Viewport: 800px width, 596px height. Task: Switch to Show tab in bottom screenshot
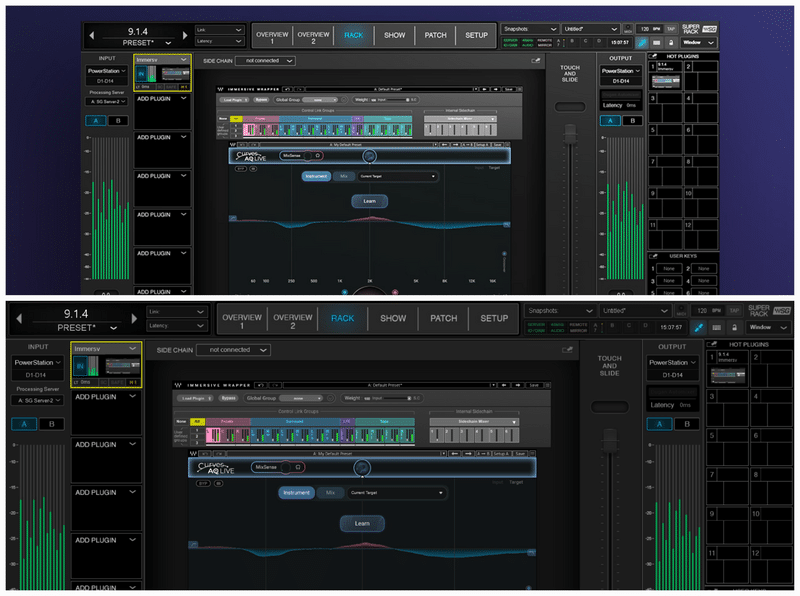[393, 318]
